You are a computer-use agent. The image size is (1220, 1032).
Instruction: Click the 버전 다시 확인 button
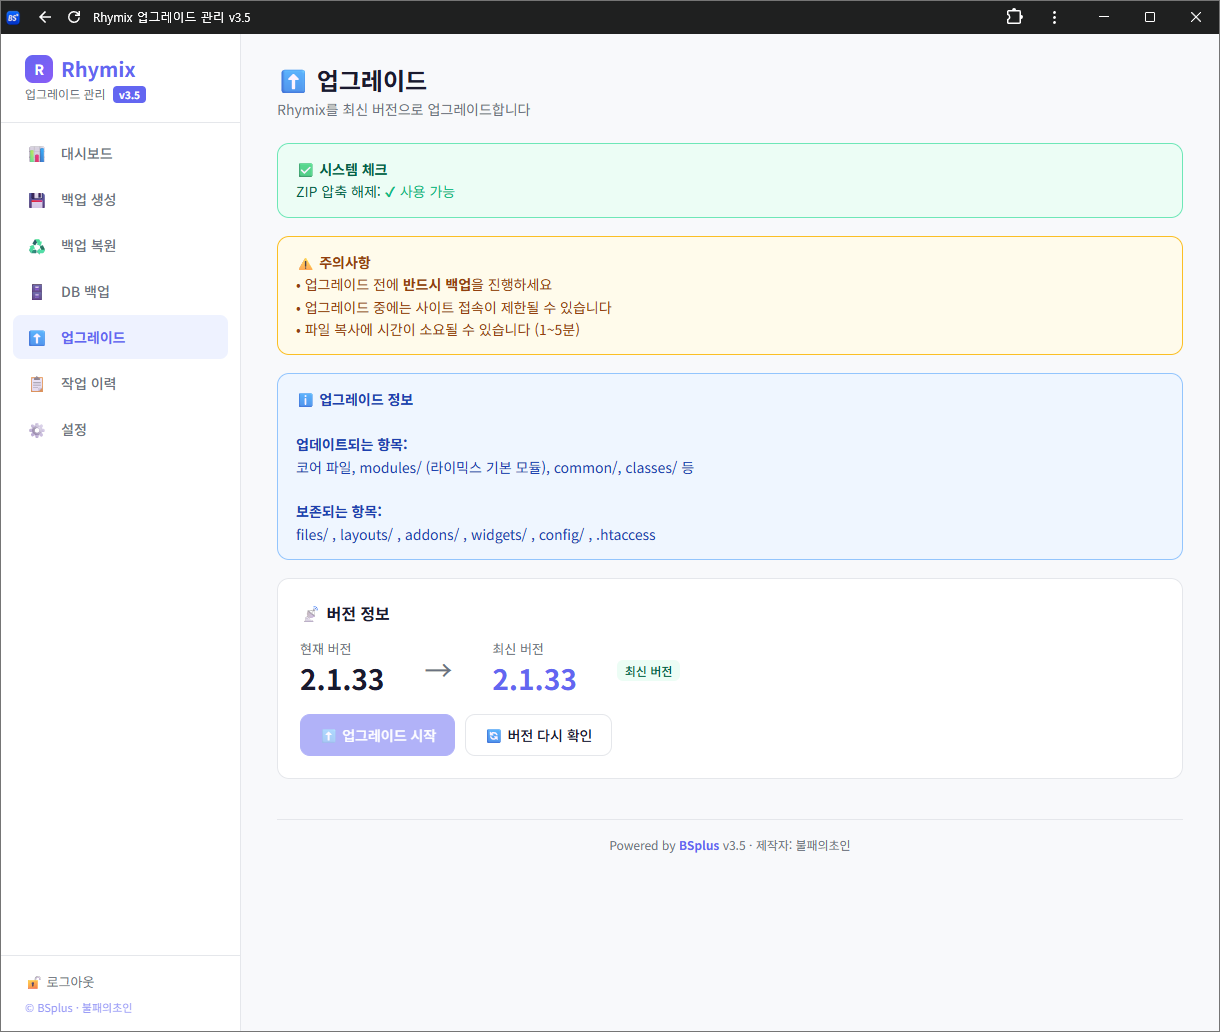point(538,735)
